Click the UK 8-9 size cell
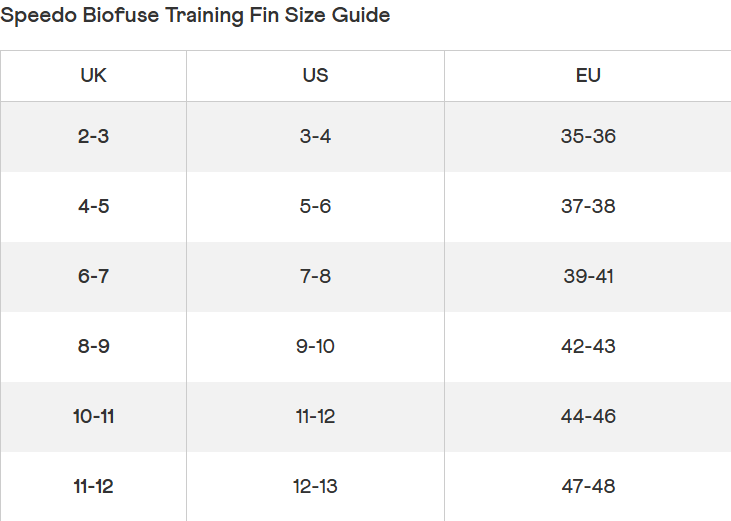Screen dimensions: 731x521 (93, 346)
